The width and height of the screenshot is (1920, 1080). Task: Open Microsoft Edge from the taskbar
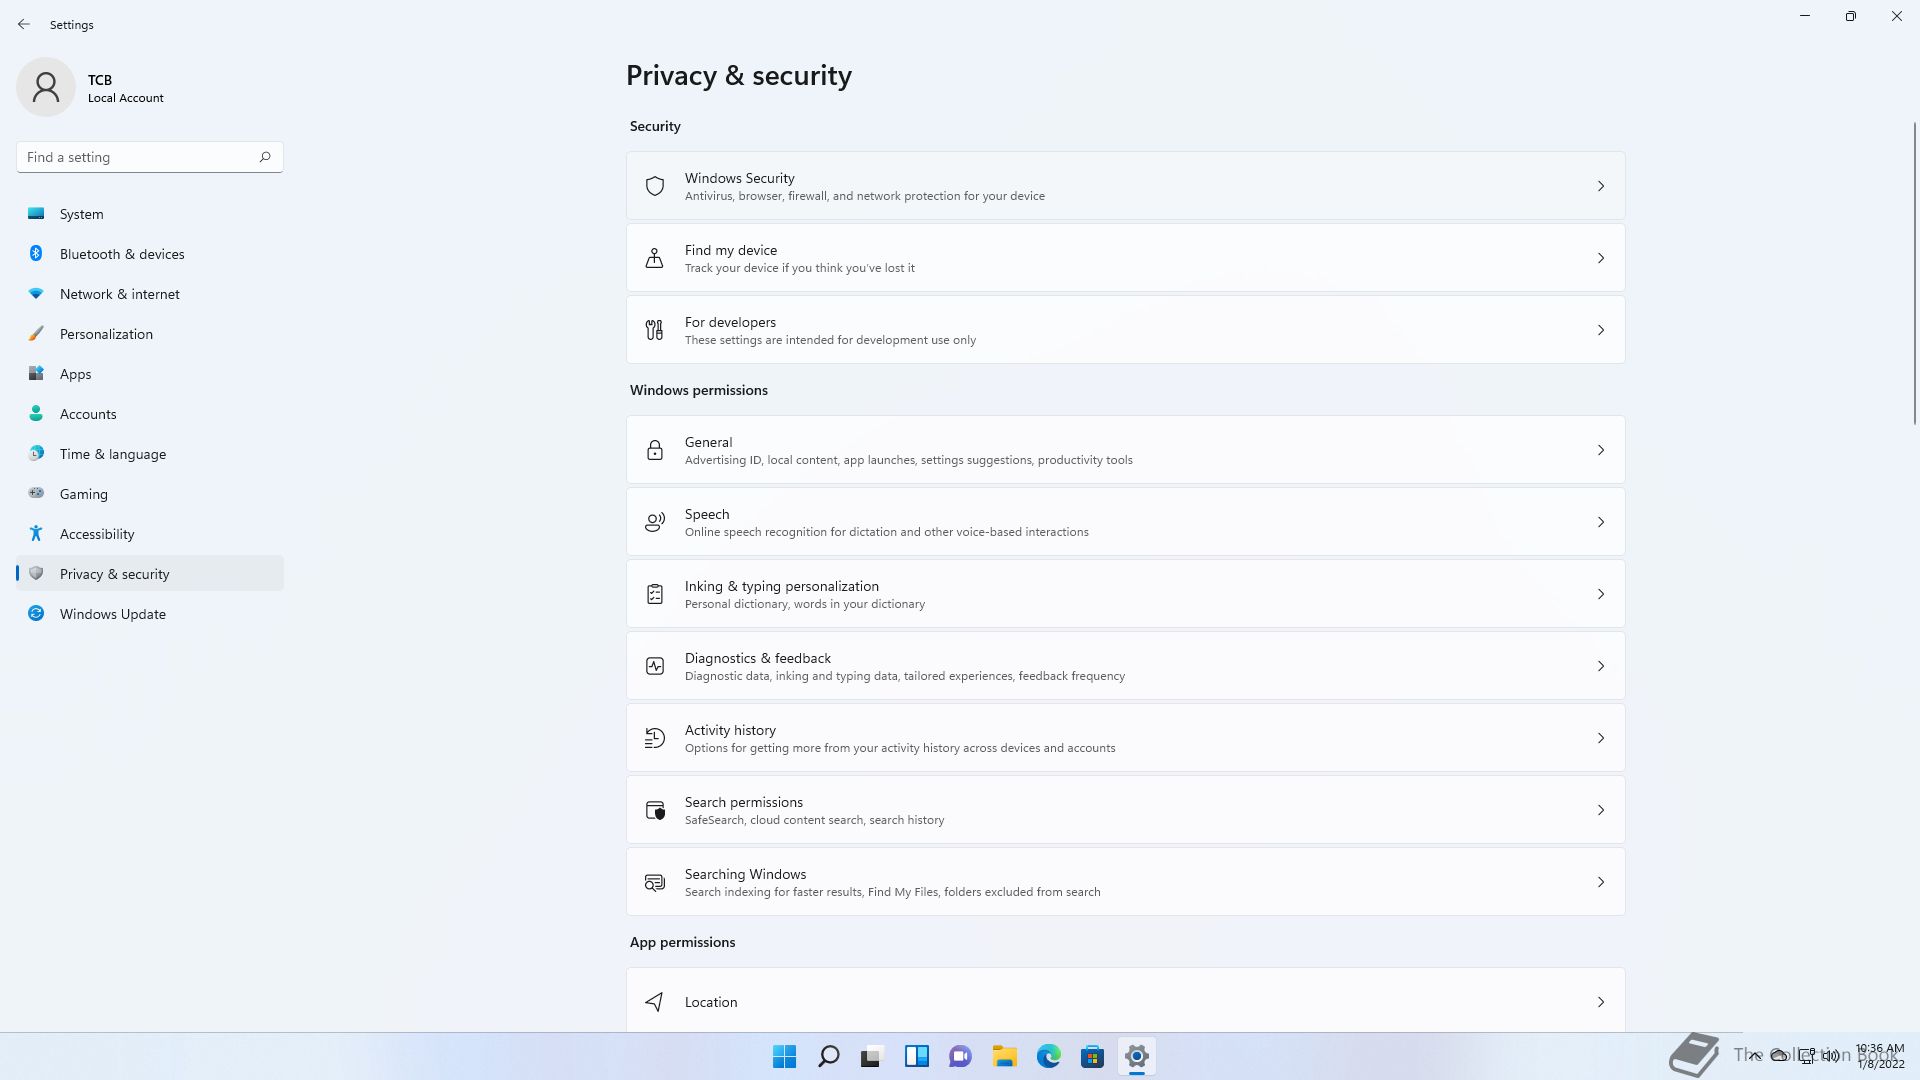pos(1048,1056)
